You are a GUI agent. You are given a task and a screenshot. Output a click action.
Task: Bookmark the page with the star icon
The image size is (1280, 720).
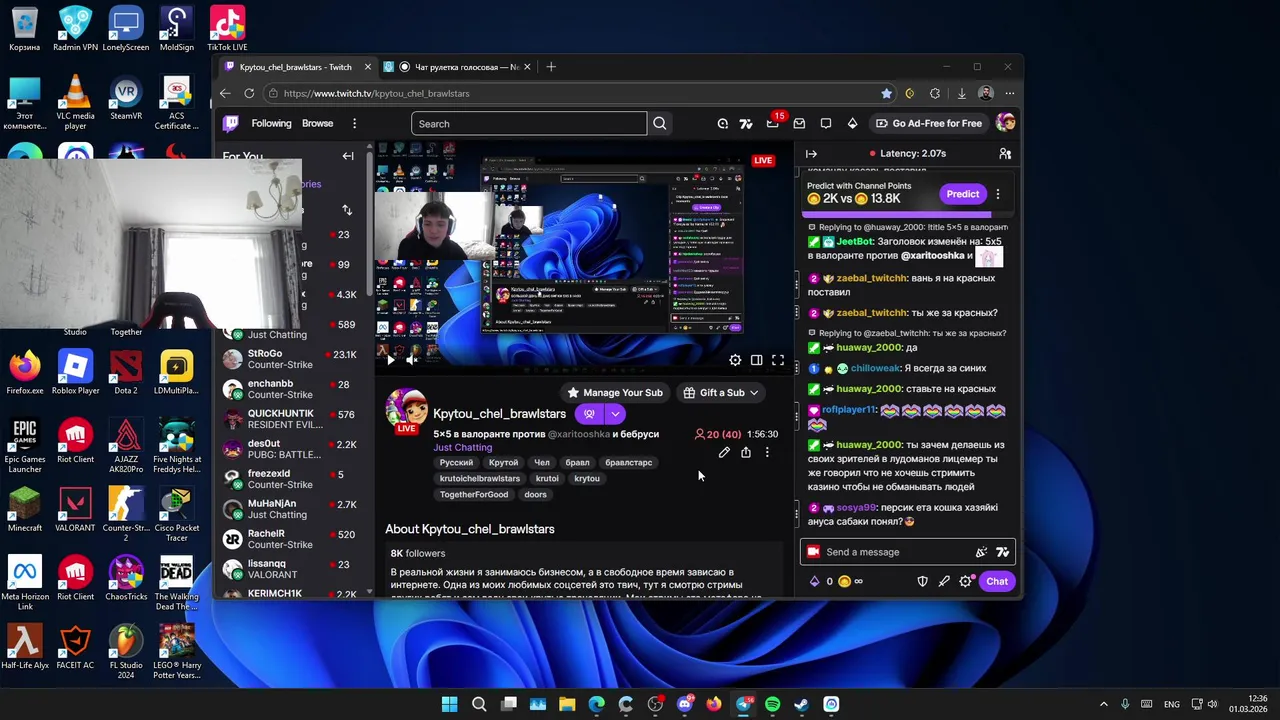coord(886,93)
